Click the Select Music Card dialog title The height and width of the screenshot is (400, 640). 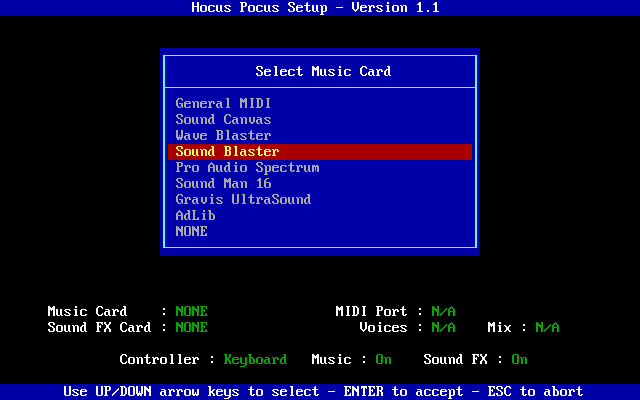tap(323, 71)
